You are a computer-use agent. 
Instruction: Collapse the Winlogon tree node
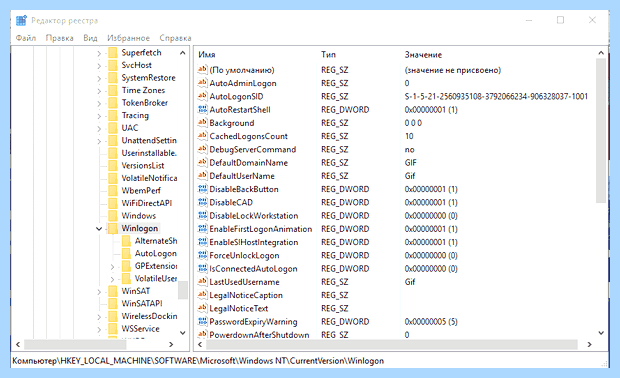pos(99,229)
